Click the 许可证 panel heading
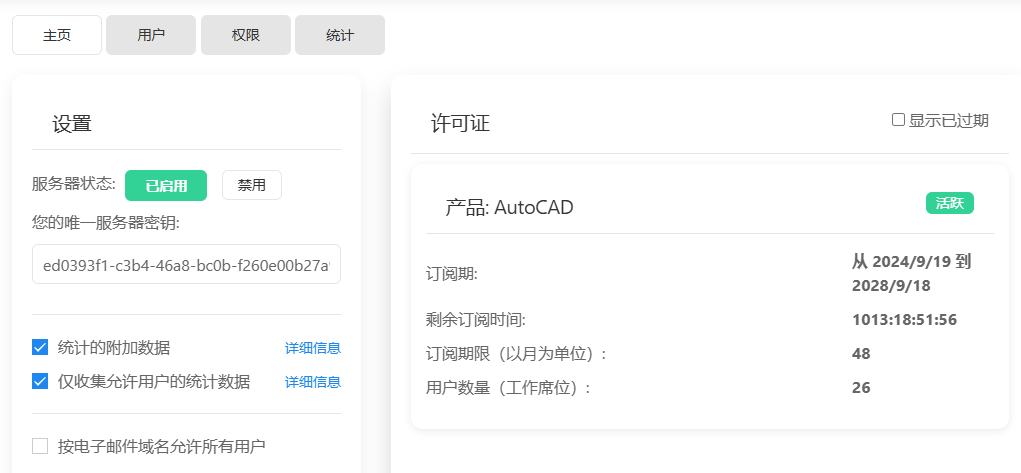Screen dimensions: 1021x473 tap(460, 123)
